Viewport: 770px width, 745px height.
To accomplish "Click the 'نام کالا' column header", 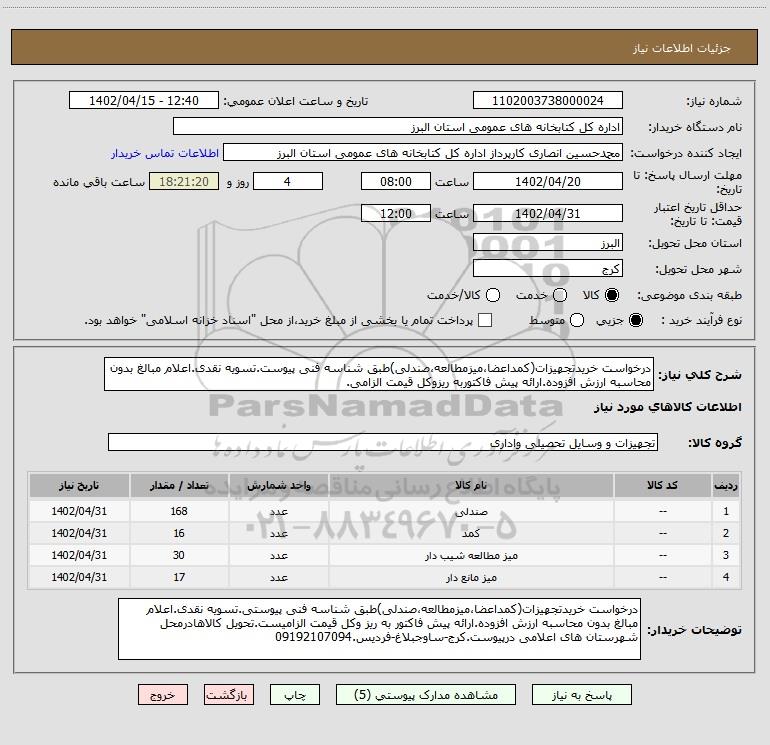I will (471, 485).
